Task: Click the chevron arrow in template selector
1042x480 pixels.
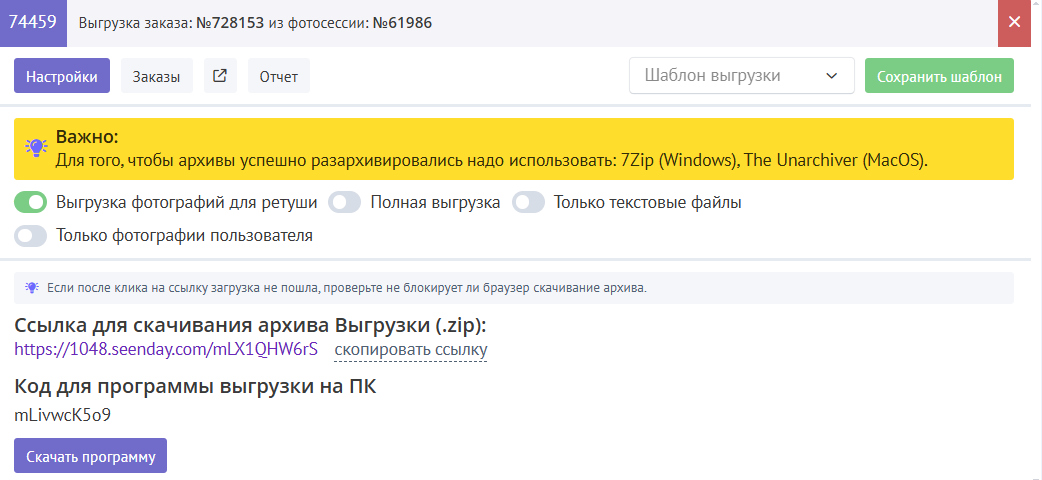Action: click(831, 76)
